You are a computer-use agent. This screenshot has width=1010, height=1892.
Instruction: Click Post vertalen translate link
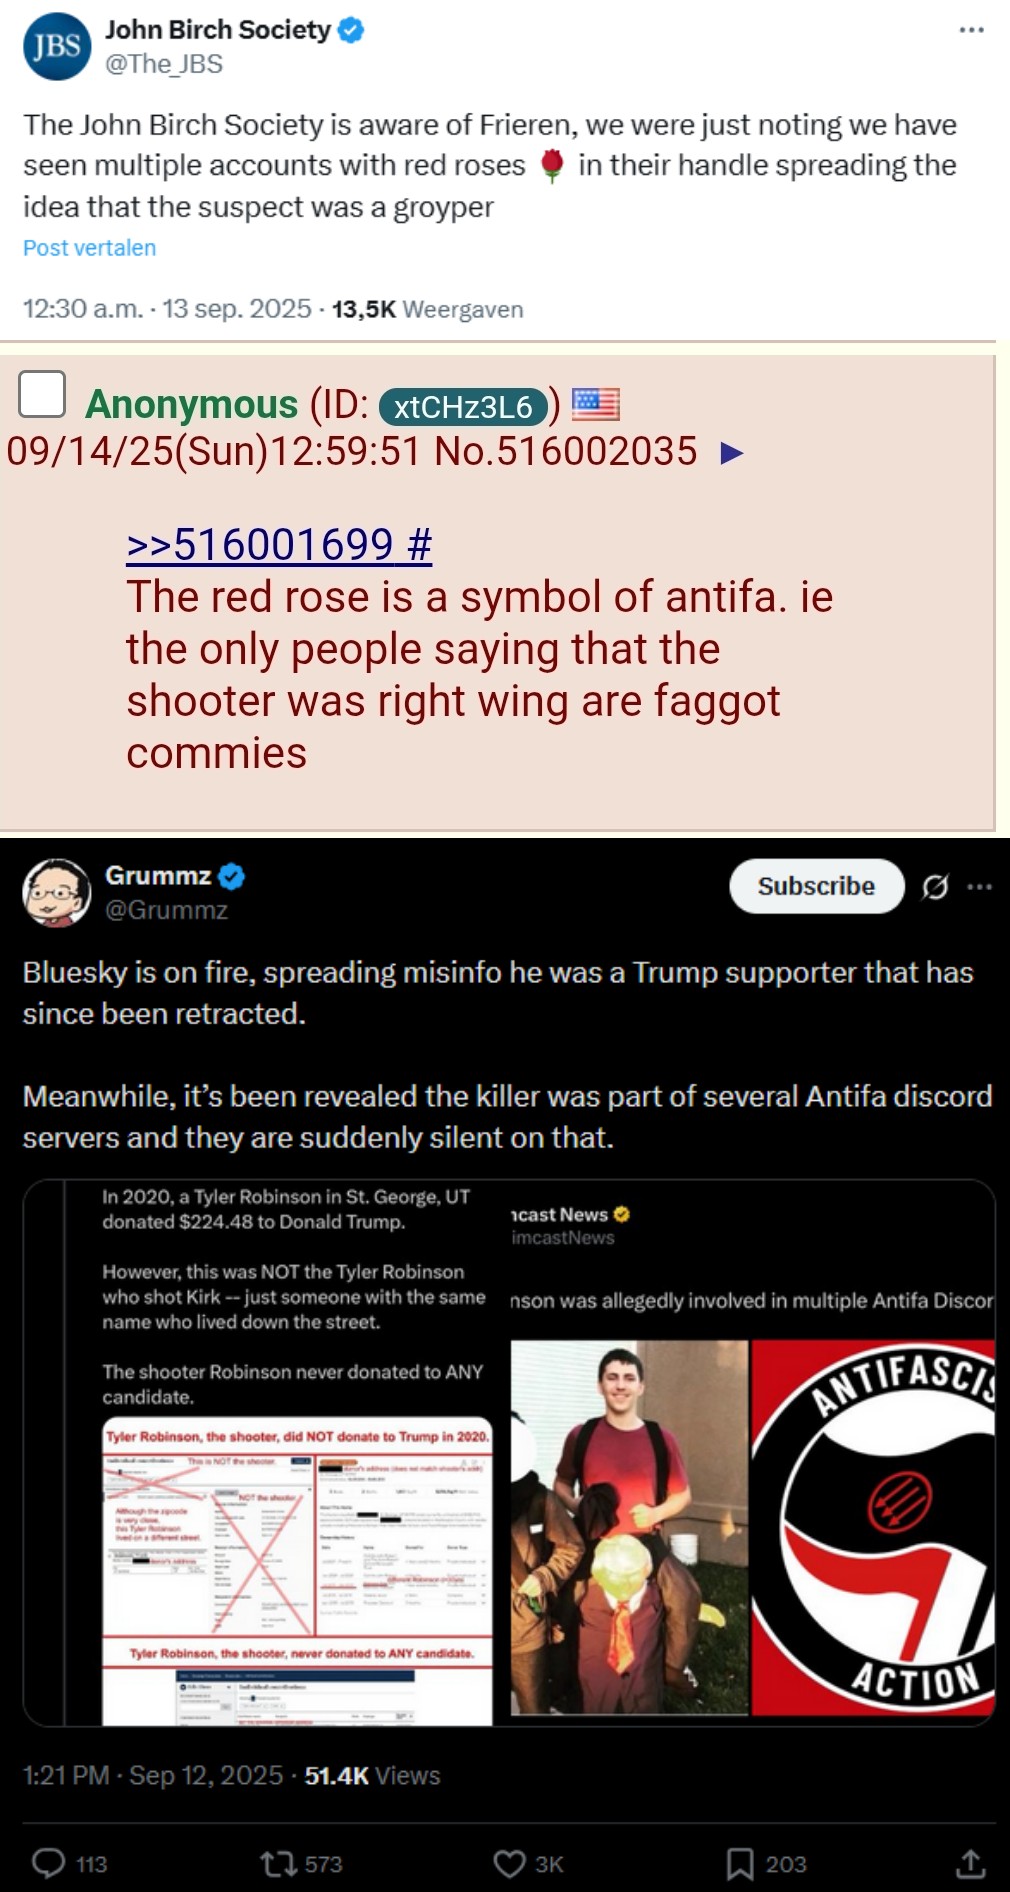90,248
